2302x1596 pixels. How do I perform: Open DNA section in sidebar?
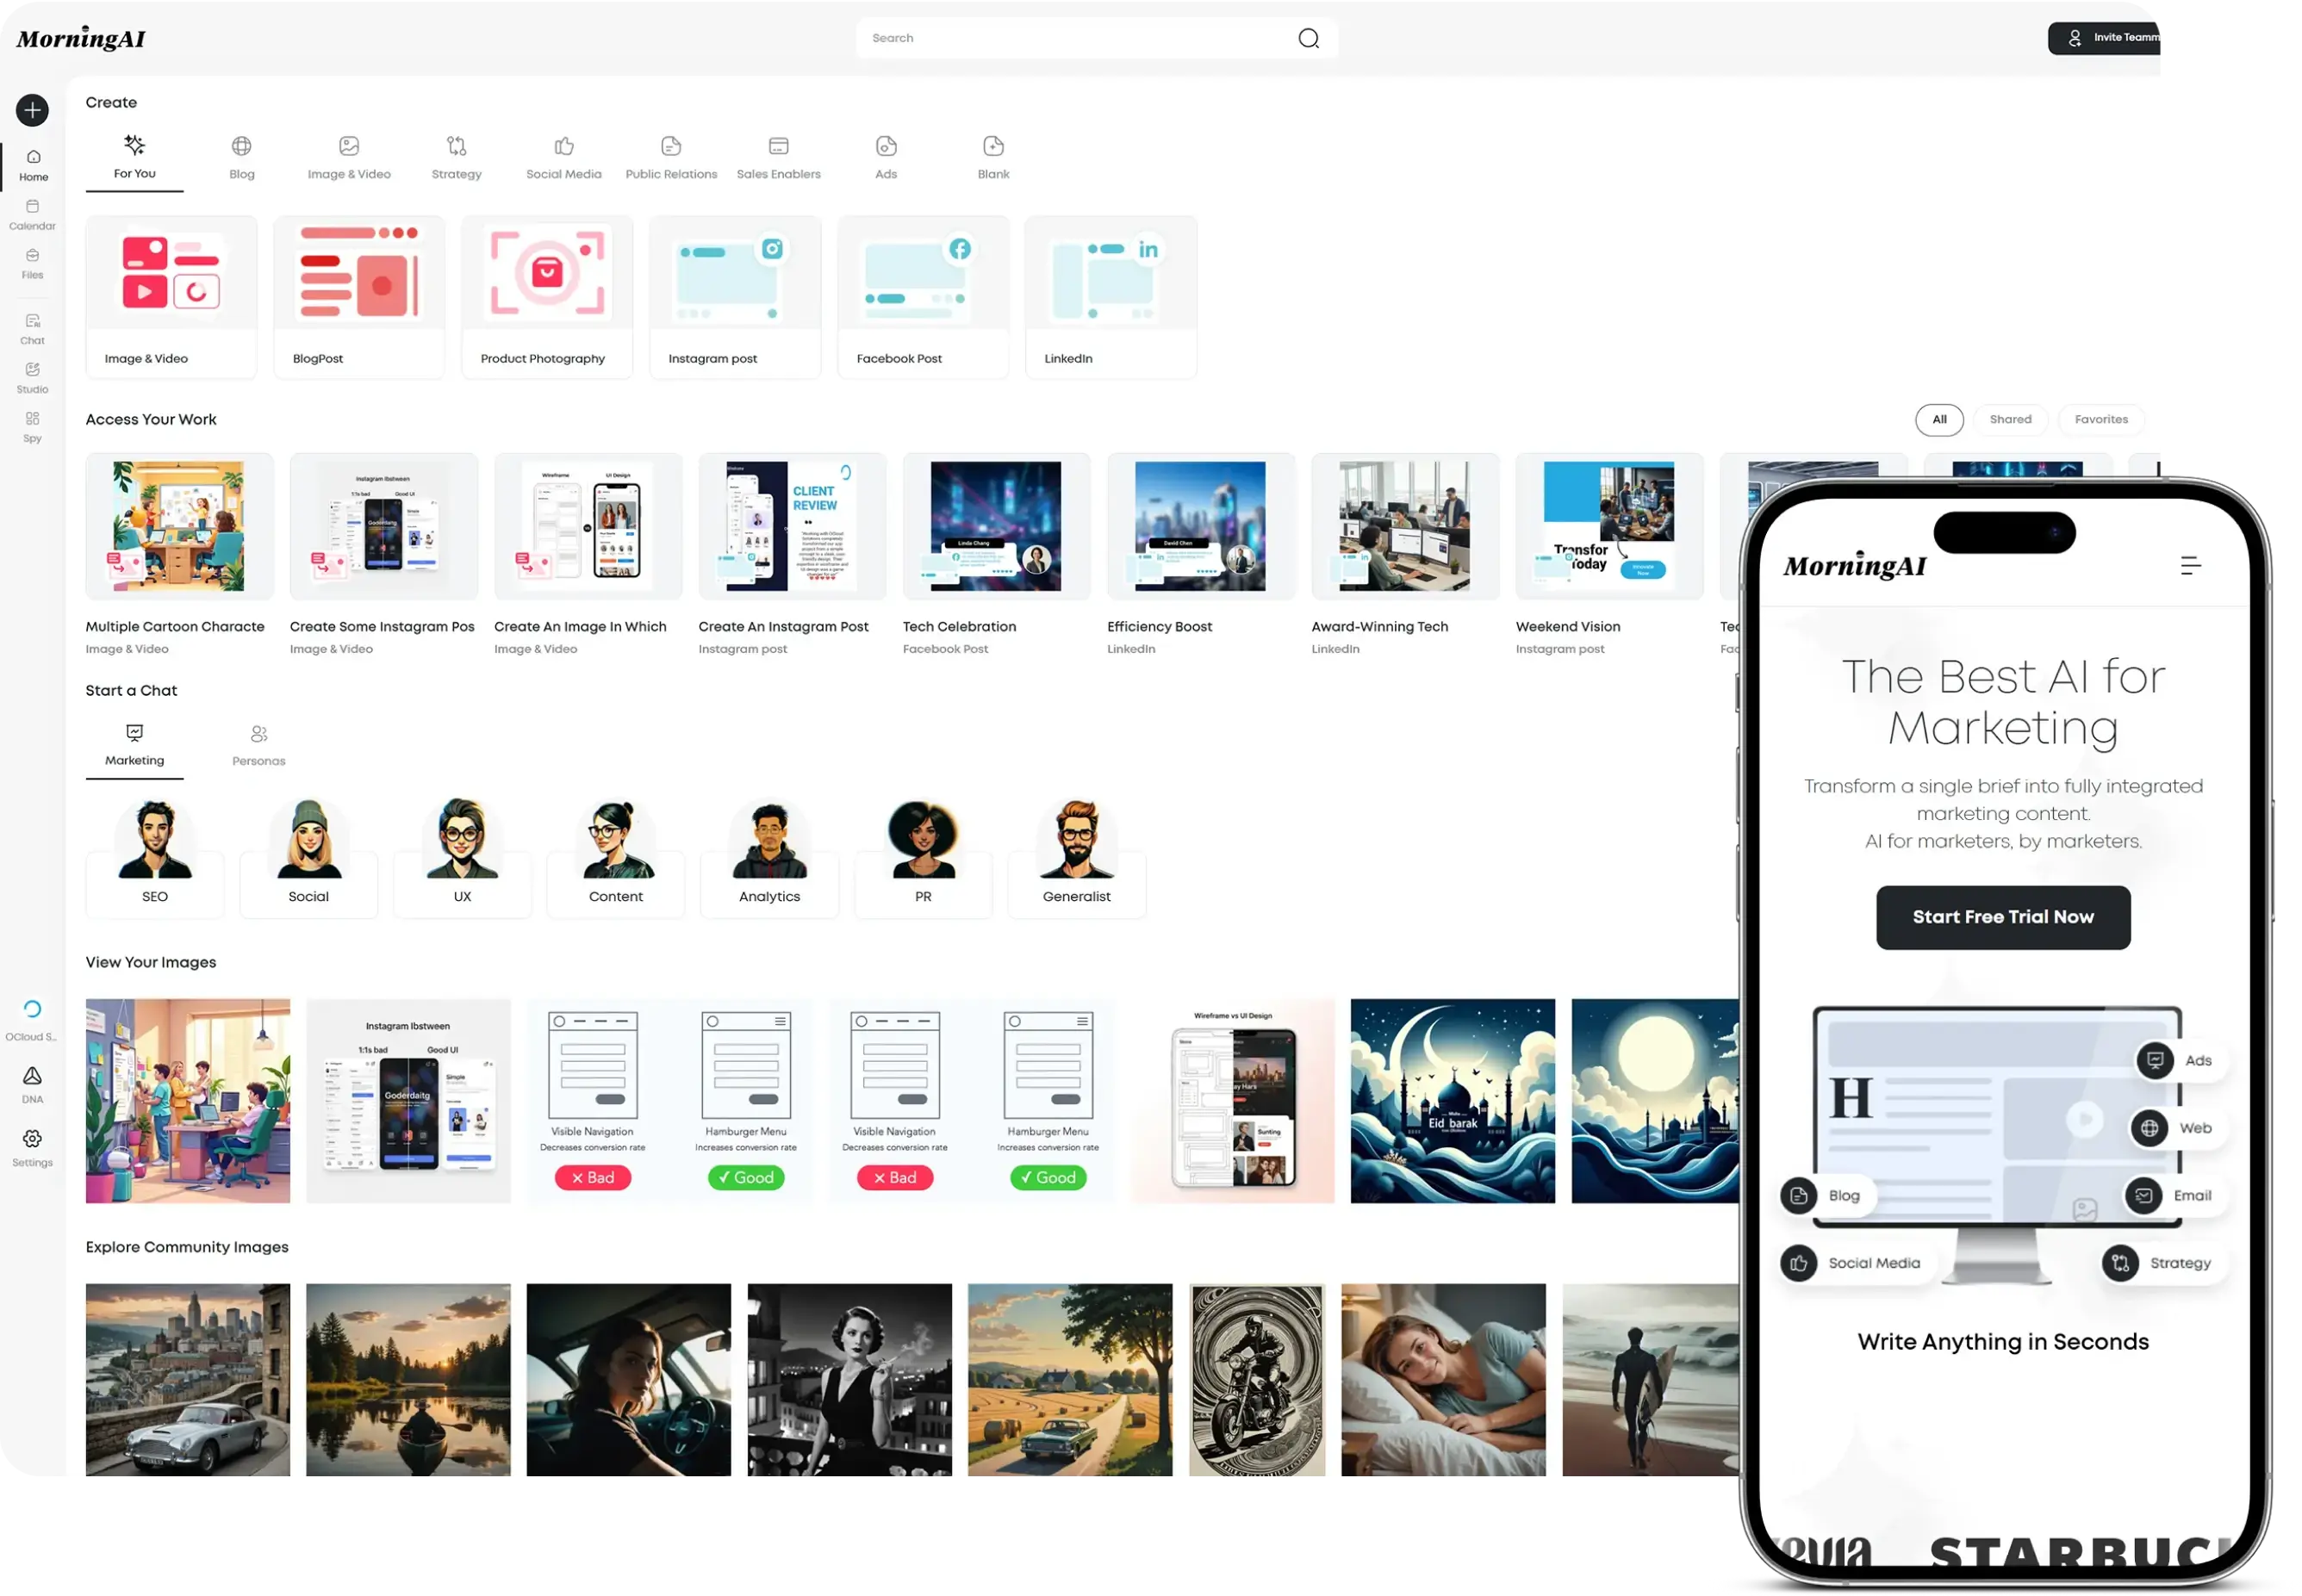[x=32, y=1084]
